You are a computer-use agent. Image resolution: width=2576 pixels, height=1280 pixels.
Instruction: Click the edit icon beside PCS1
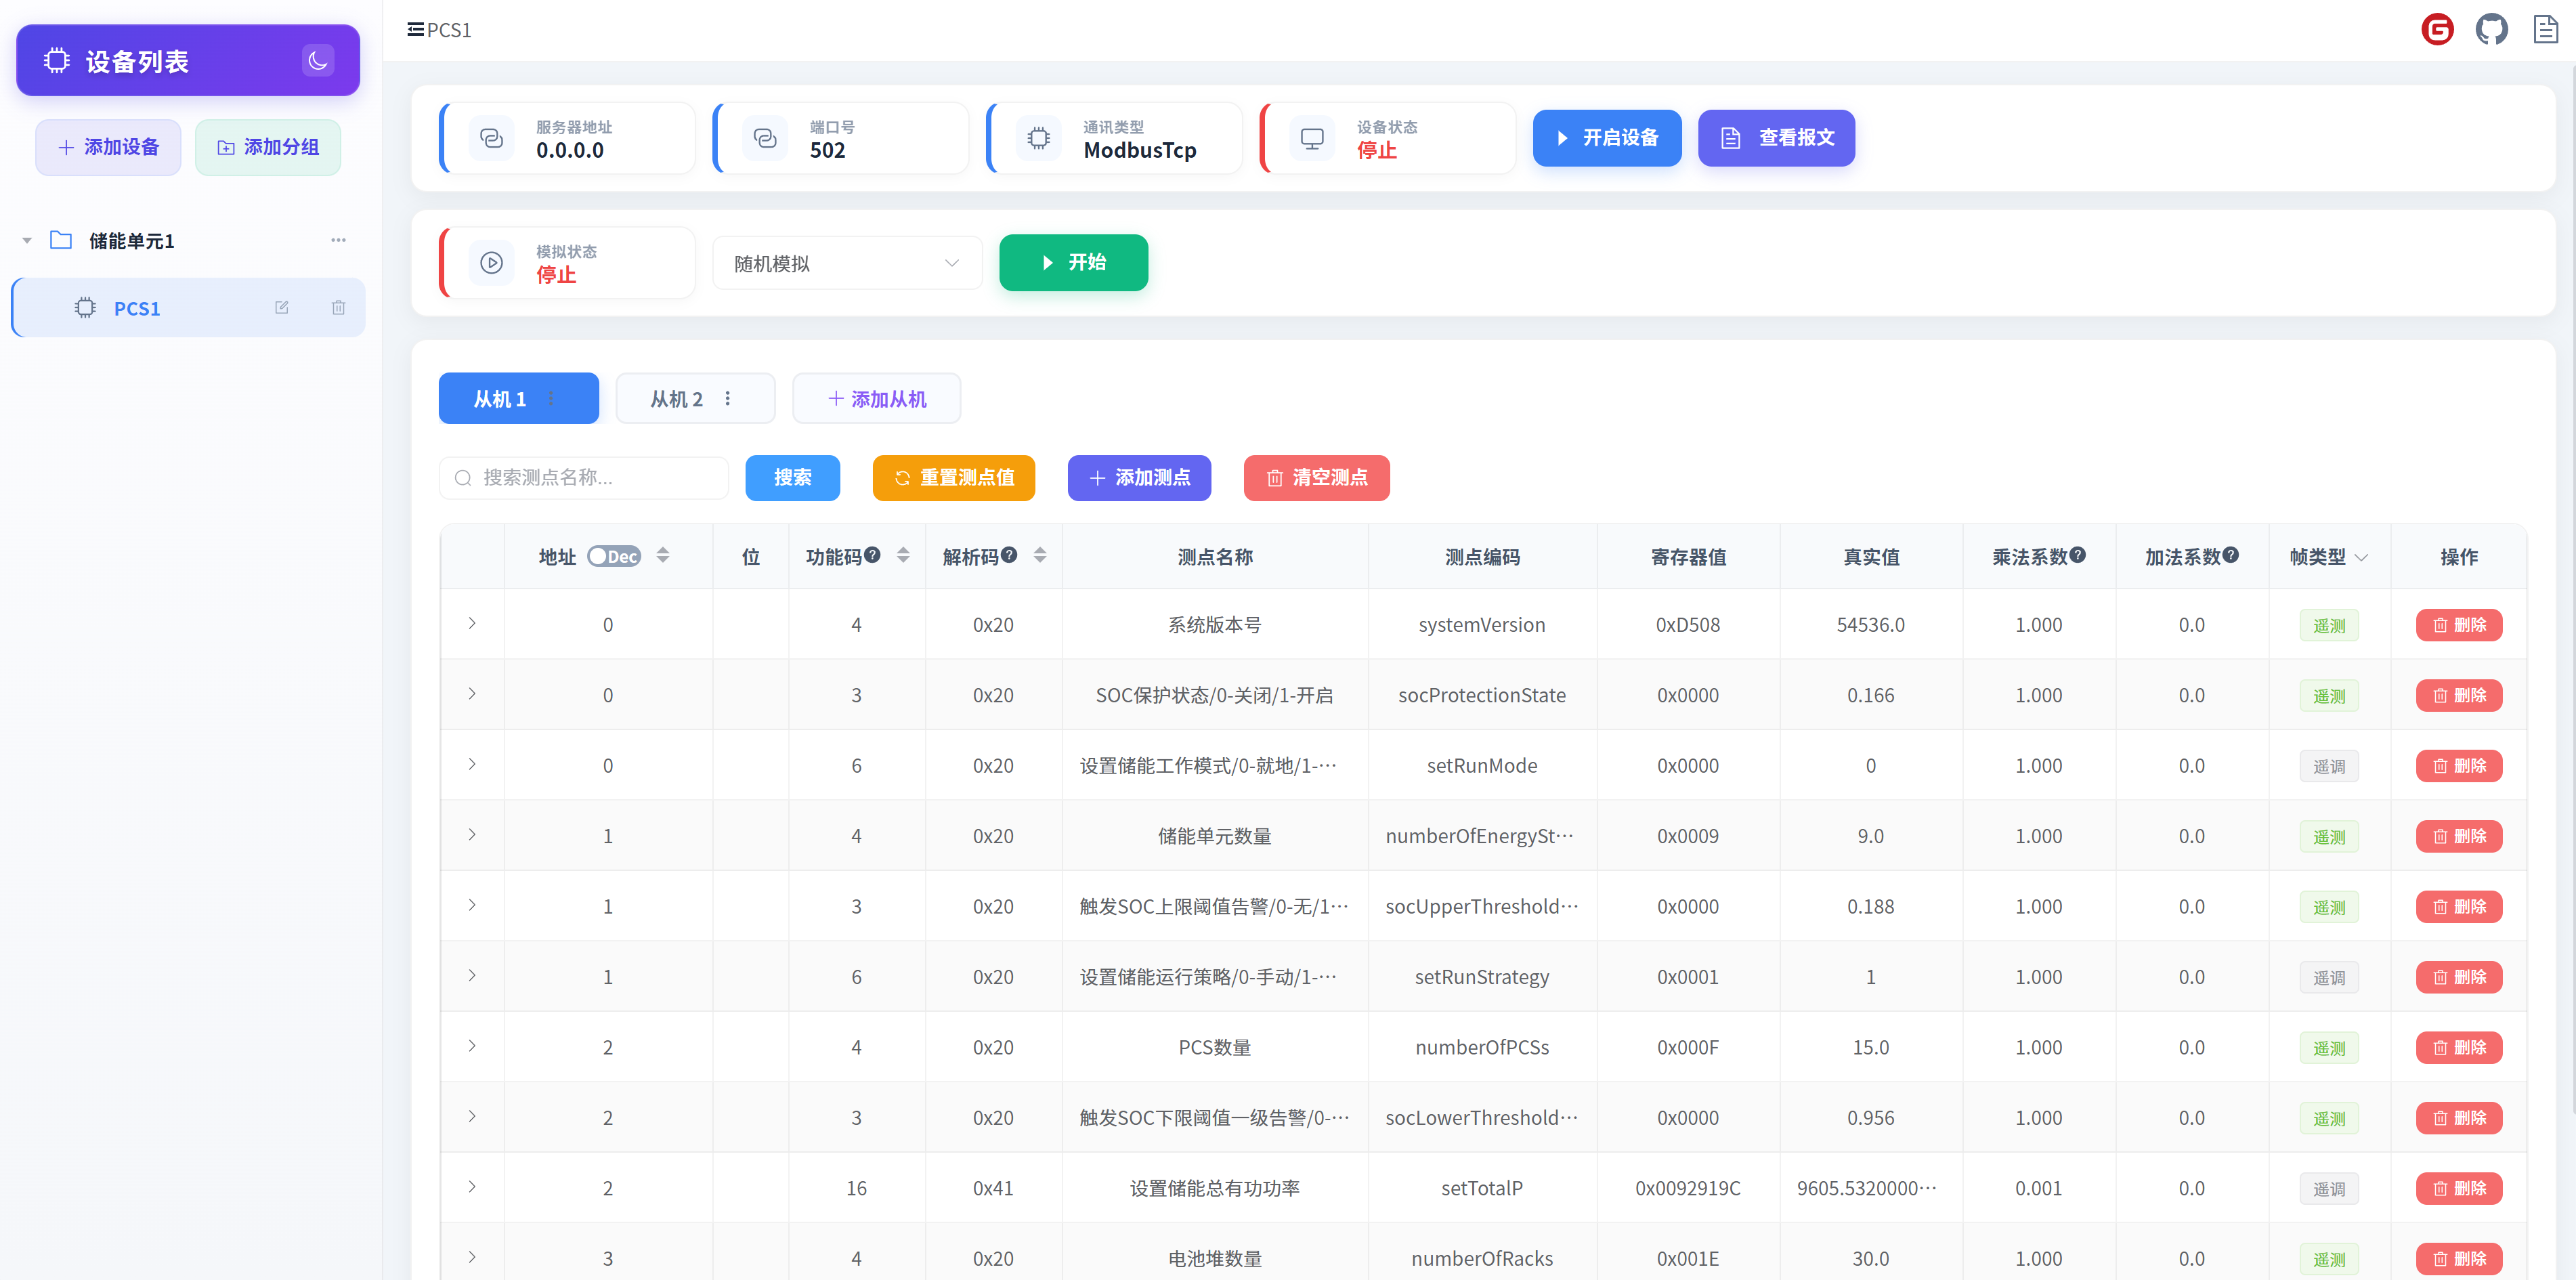tap(282, 308)
